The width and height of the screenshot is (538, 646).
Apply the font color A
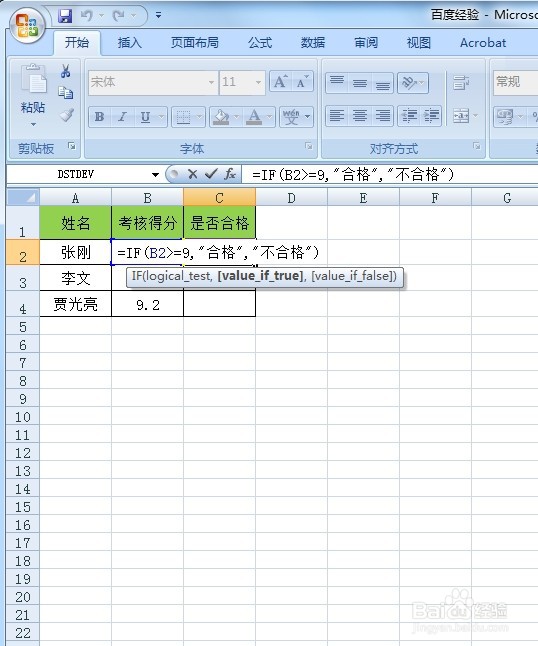pos(254,117)
